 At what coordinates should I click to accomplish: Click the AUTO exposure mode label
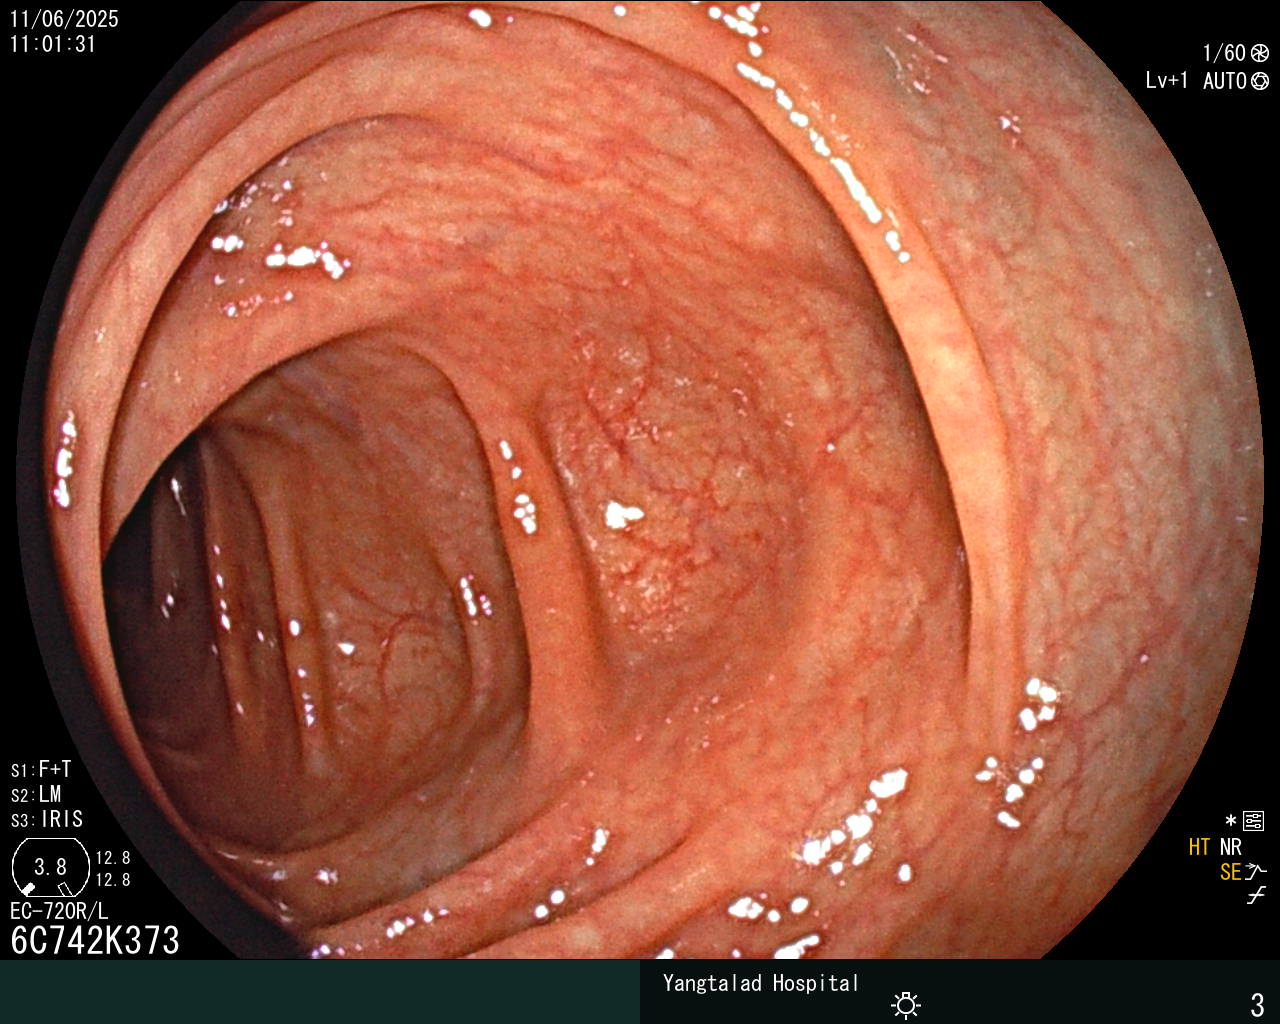[x=1225, y=81]
